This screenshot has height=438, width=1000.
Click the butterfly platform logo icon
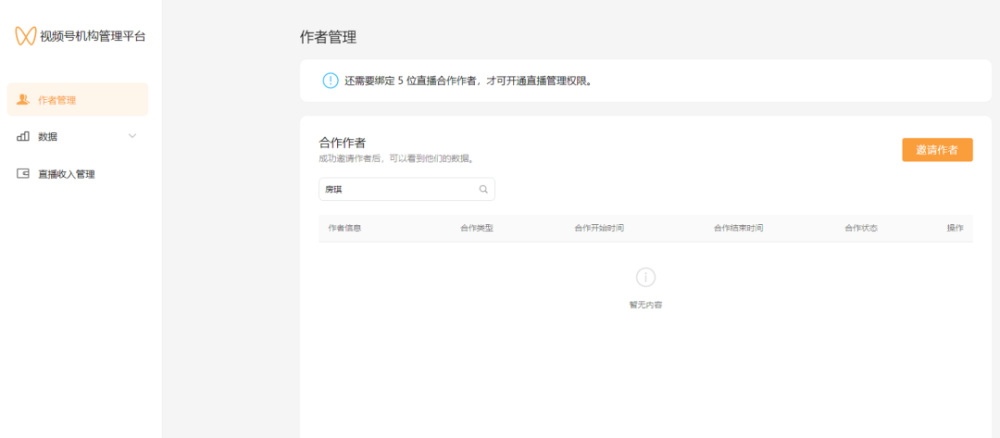click(26, 36)
